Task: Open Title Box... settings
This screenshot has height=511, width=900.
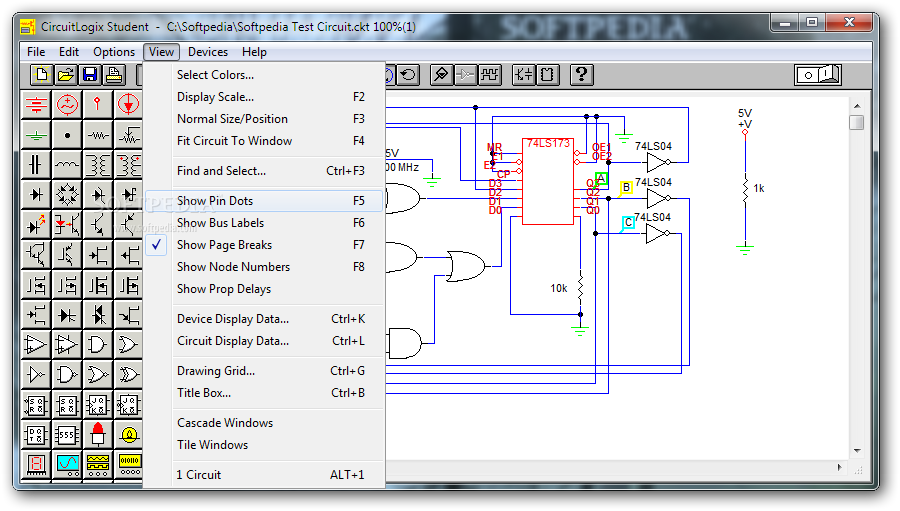Action: pyautogui.click(x=263, y=393)
